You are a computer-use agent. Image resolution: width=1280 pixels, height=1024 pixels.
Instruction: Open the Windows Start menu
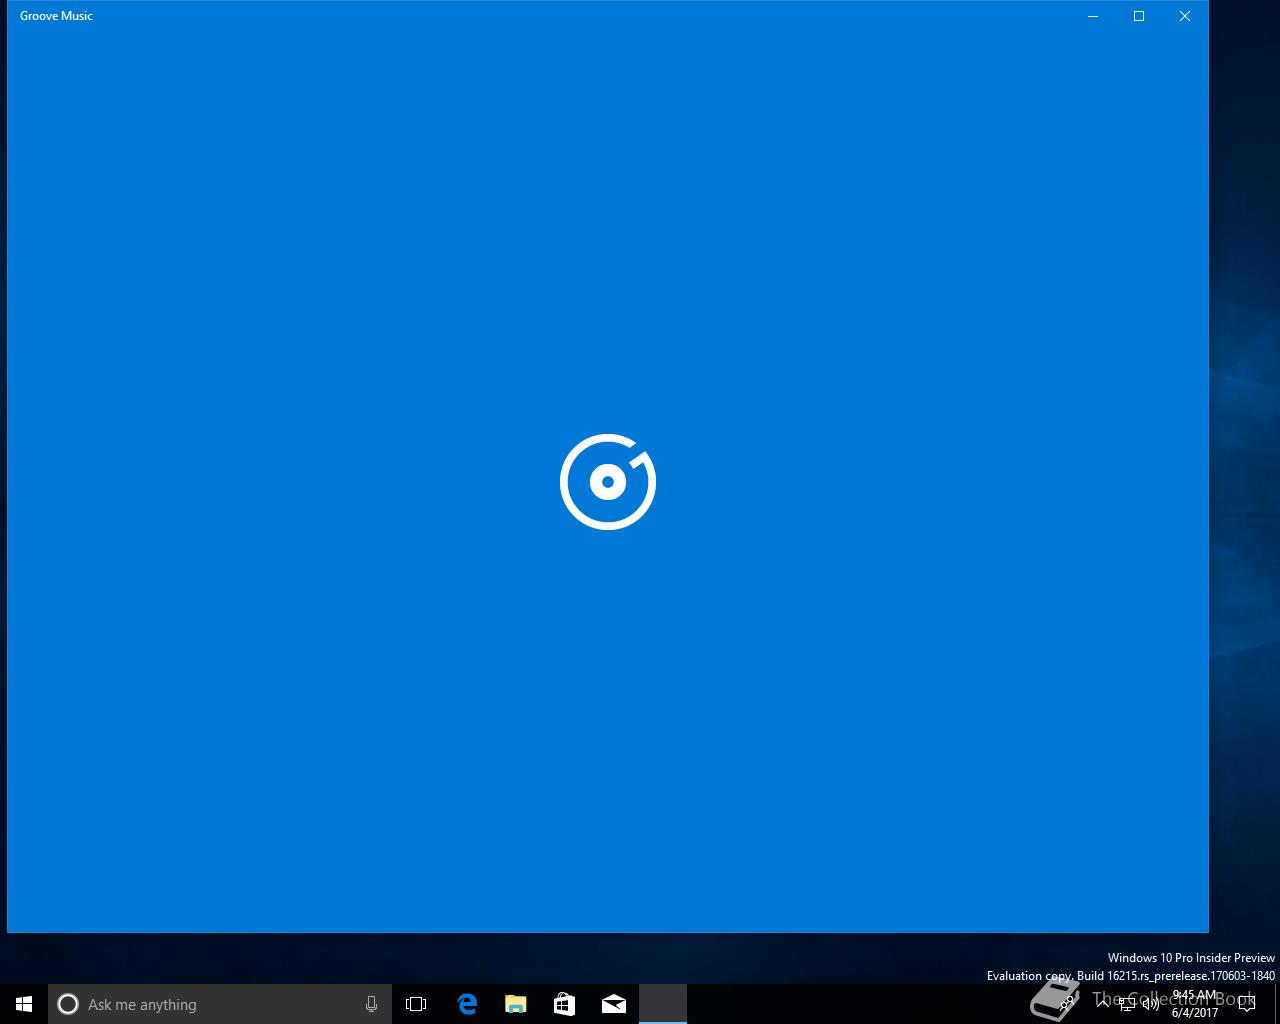[x=24, y=1004]
